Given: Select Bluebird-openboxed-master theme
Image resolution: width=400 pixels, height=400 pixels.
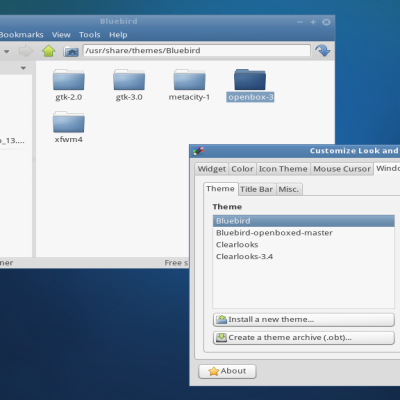Looking at the screenshot, I should click(304, 233).
